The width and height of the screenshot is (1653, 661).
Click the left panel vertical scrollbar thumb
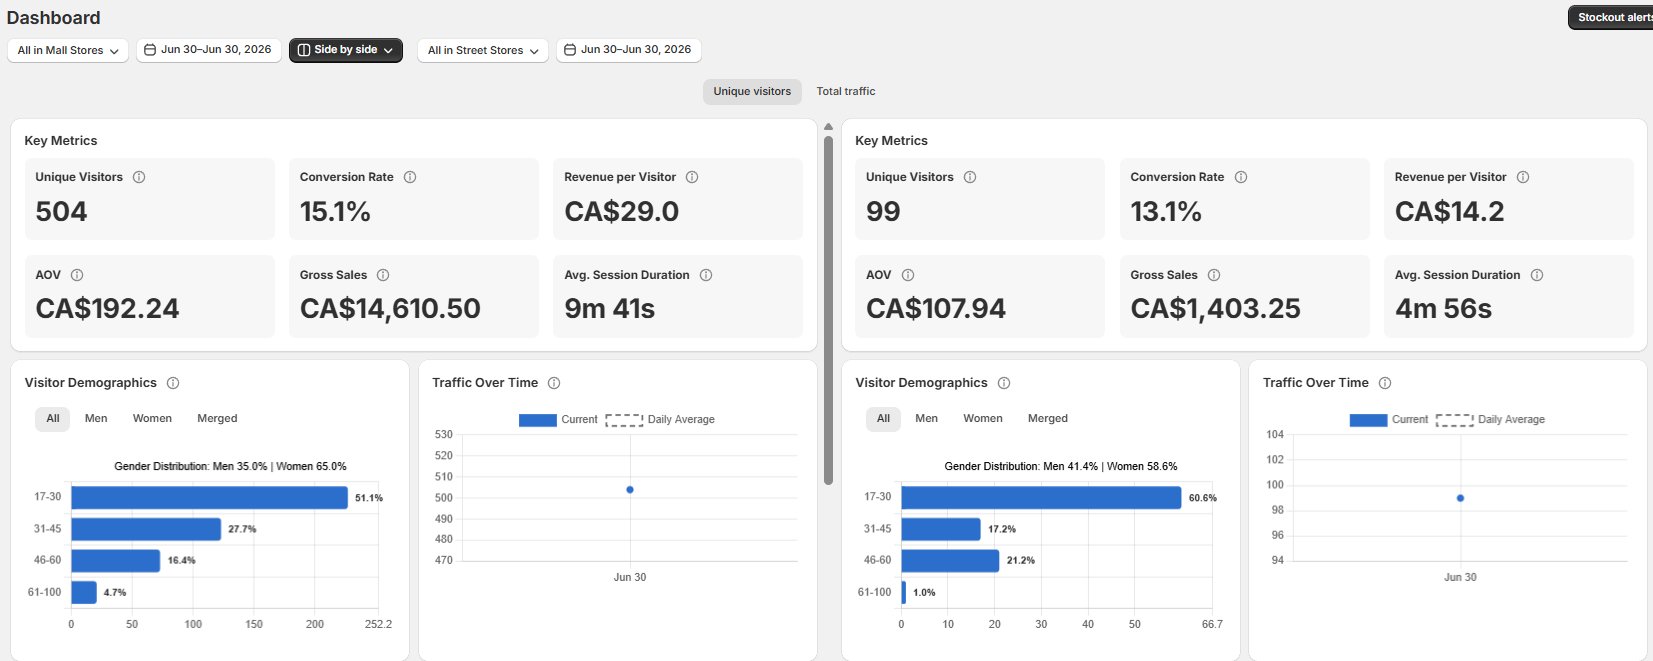828,310
